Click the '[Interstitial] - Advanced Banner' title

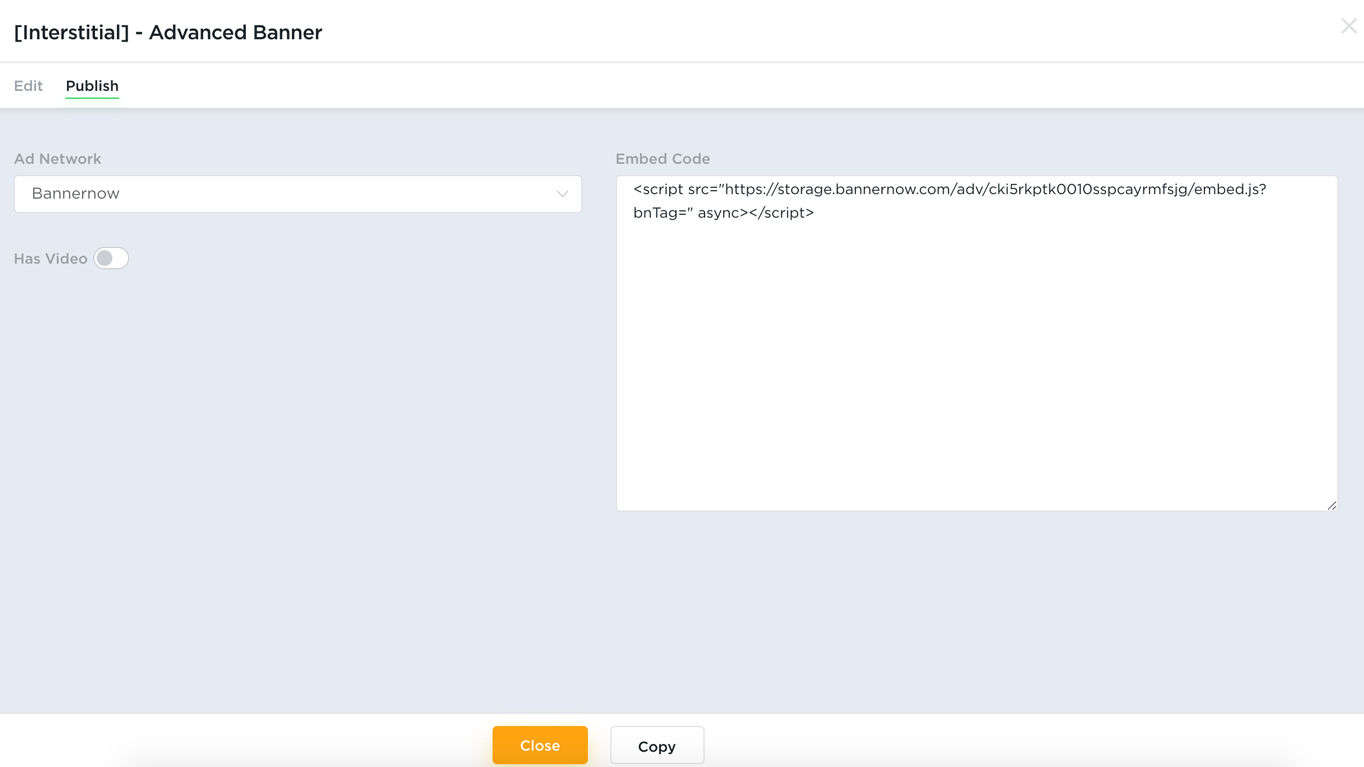(x=168, y=32)
